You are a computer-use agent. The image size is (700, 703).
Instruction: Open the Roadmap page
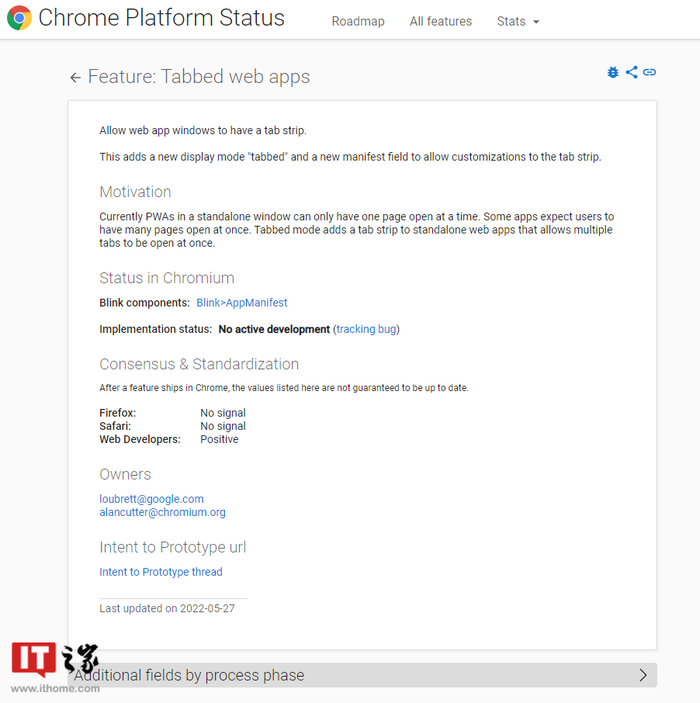click(358, 21)
